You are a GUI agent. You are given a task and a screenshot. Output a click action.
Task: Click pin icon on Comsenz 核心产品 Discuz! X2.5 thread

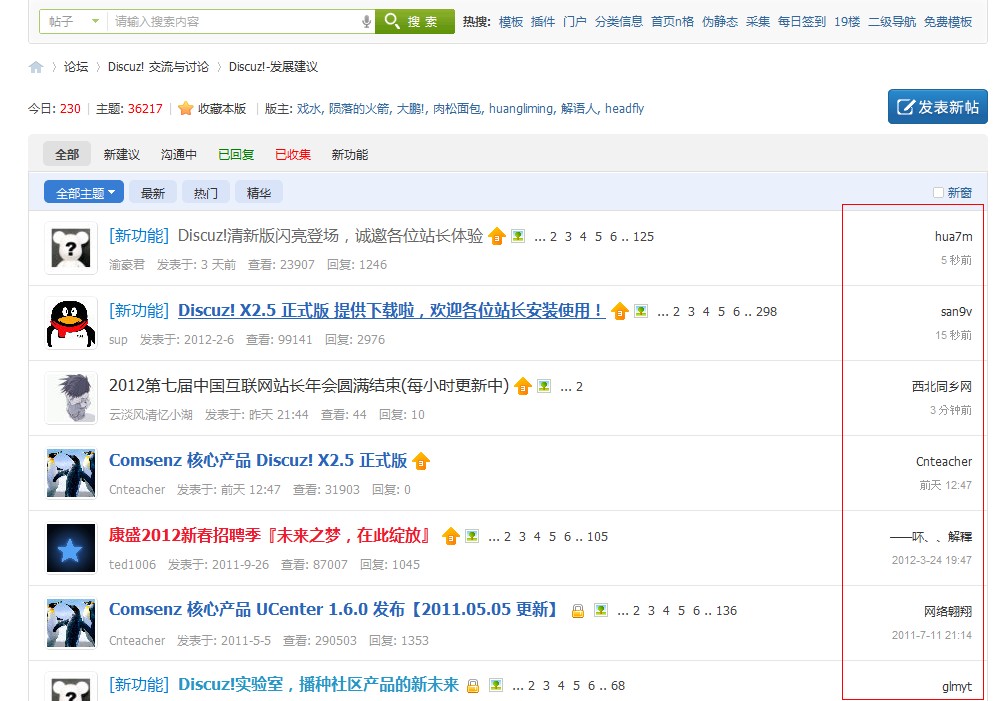click(x=421, y=461)
